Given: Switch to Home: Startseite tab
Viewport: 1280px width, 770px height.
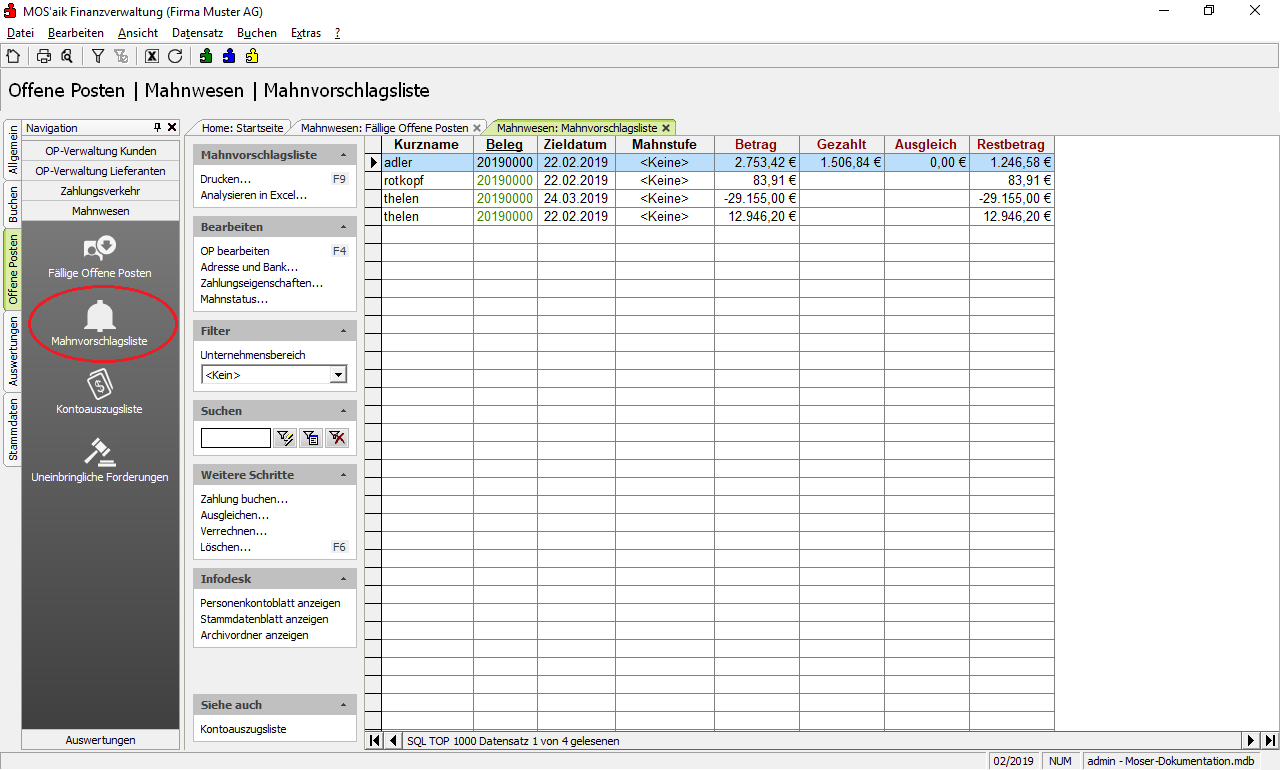Looking at the screenshot, I should [242, 128].
